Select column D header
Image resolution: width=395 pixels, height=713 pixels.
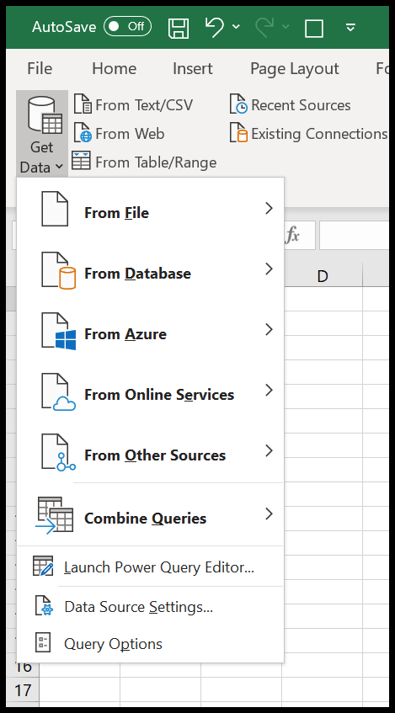tap(322, 276)
